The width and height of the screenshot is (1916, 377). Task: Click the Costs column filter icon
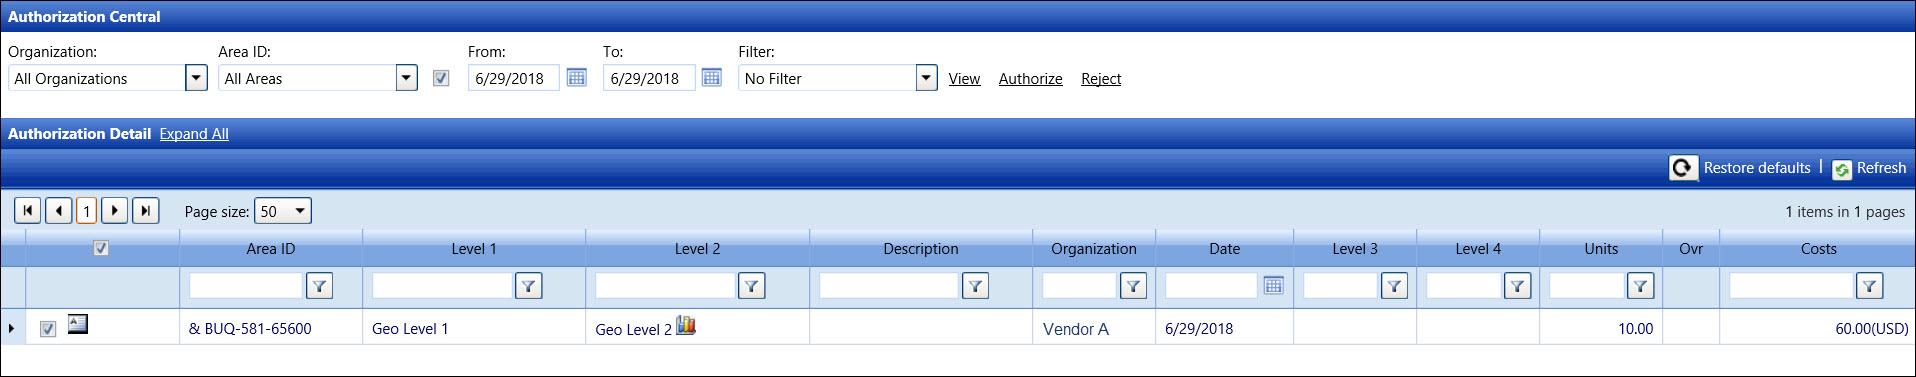1869,286
